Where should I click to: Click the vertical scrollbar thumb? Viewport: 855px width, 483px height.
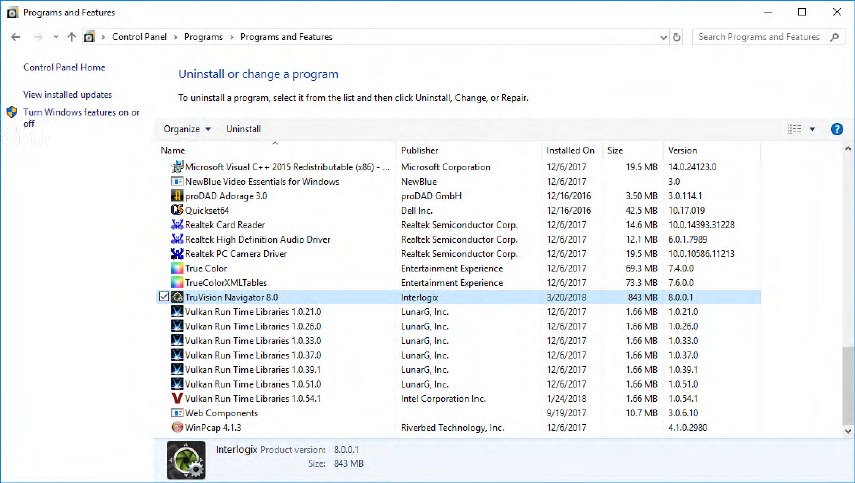[x=848, y=384]
